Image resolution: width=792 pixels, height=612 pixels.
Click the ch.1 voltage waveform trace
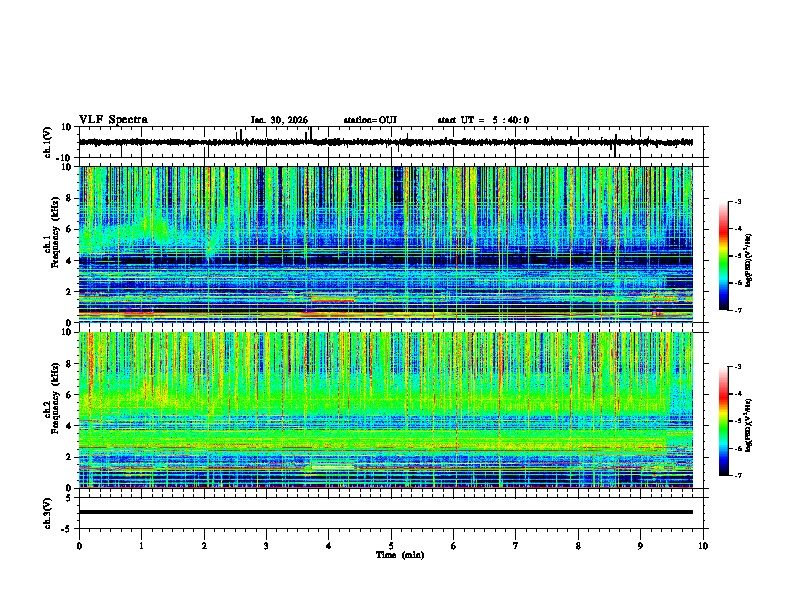click(x=386, y=142)
